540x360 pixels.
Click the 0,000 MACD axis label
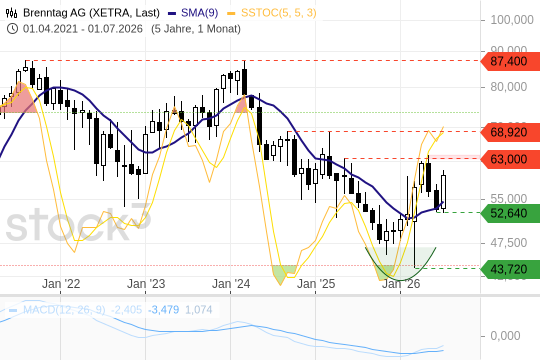click(505, 336)
